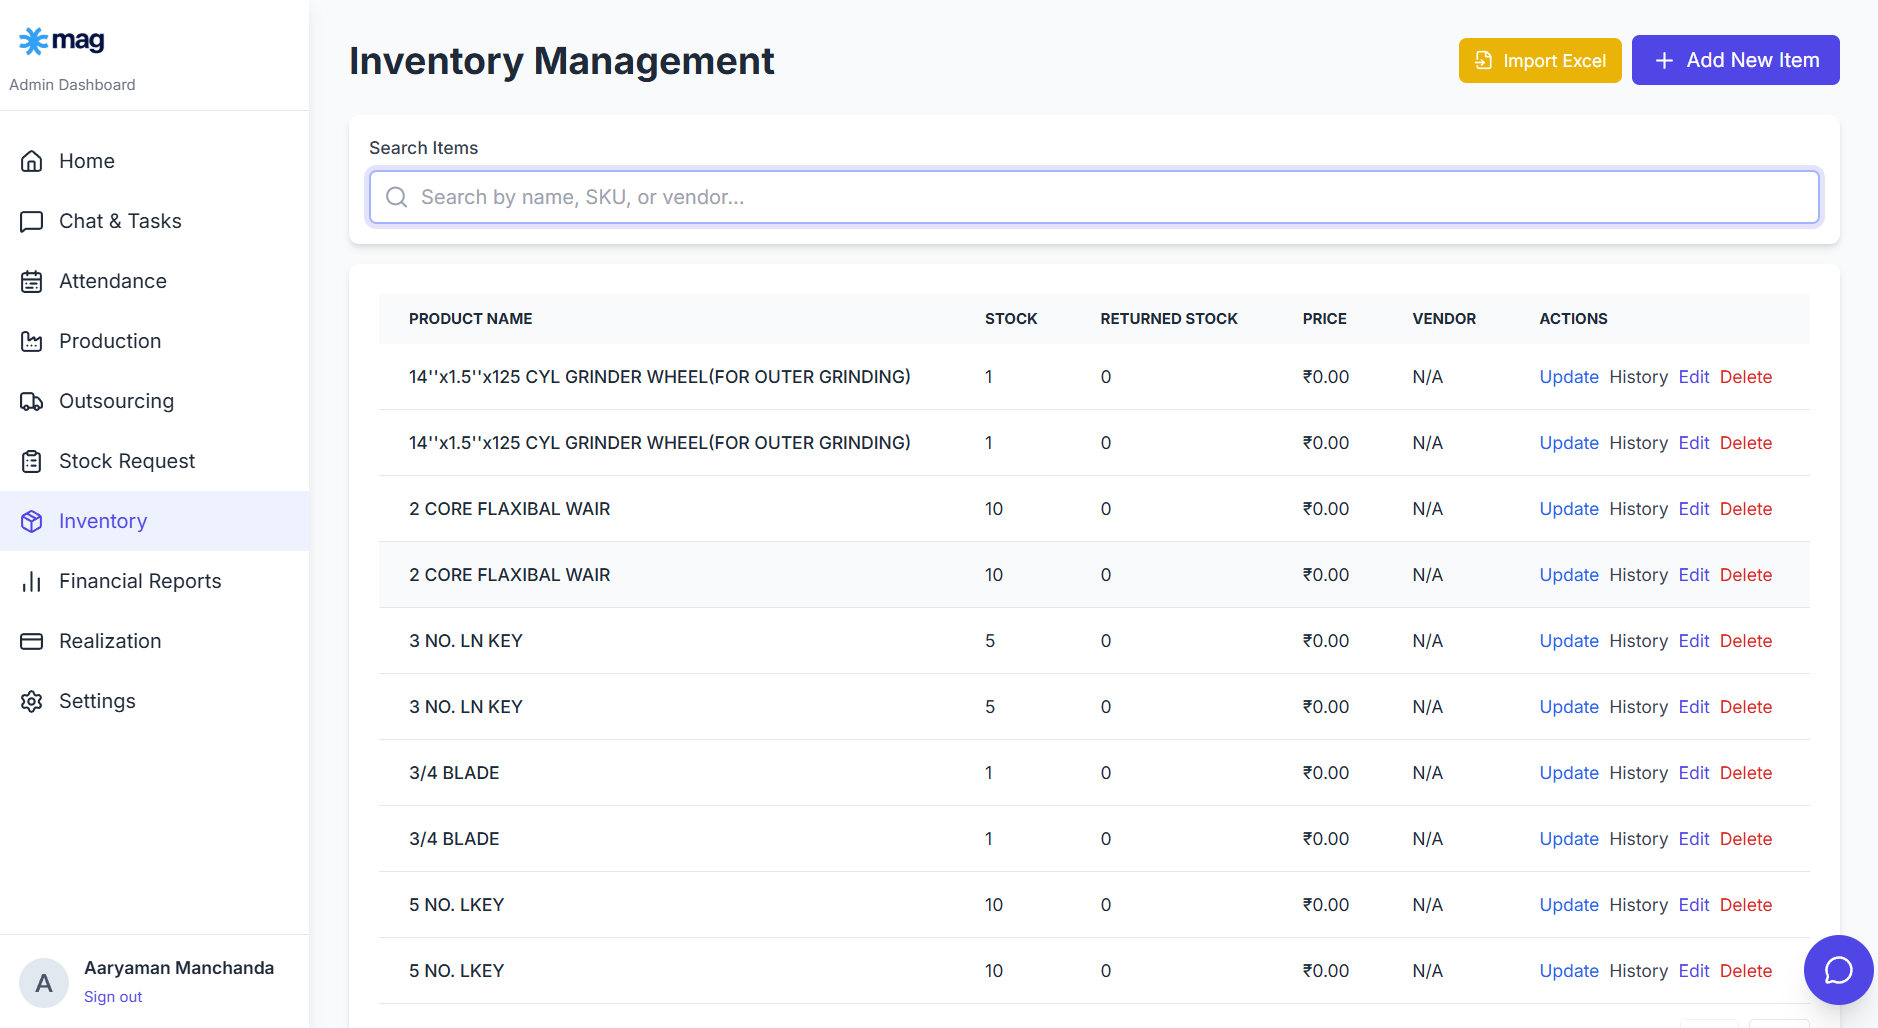Open Settings with the gear icon
The height and width of the screenshot is (1028, 1878).
point(31,700)
